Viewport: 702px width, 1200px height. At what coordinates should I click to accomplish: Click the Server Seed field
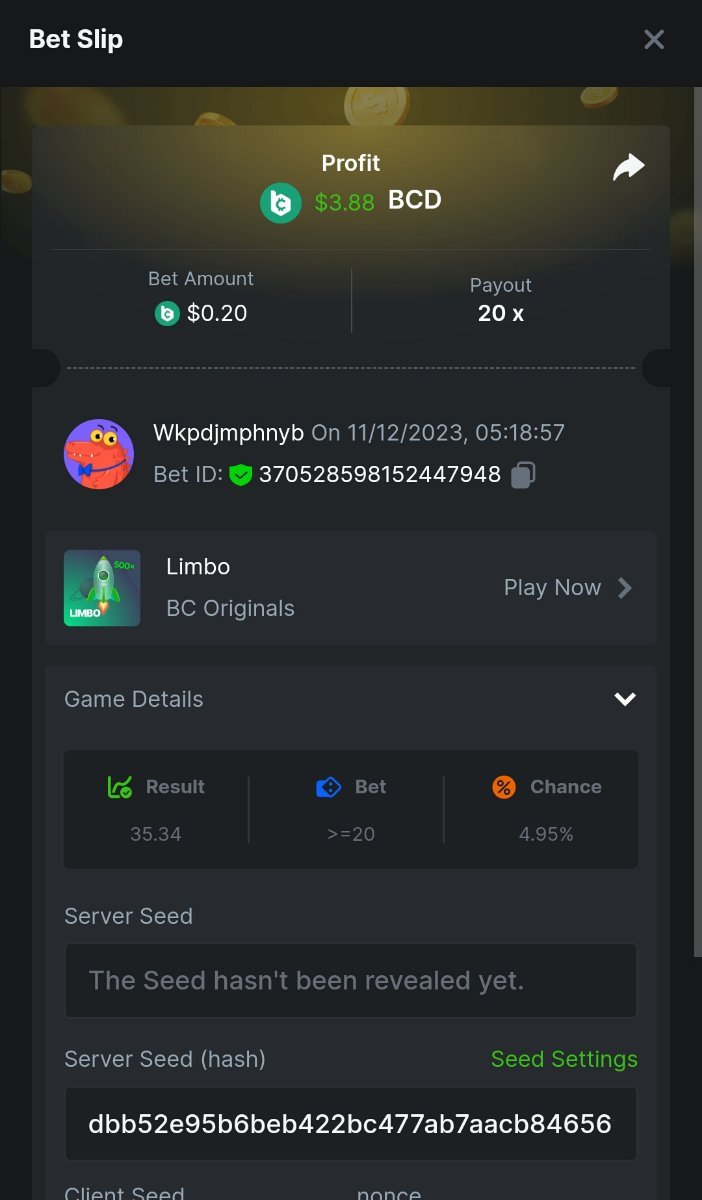pyautogui.click(x=350, y=980)
